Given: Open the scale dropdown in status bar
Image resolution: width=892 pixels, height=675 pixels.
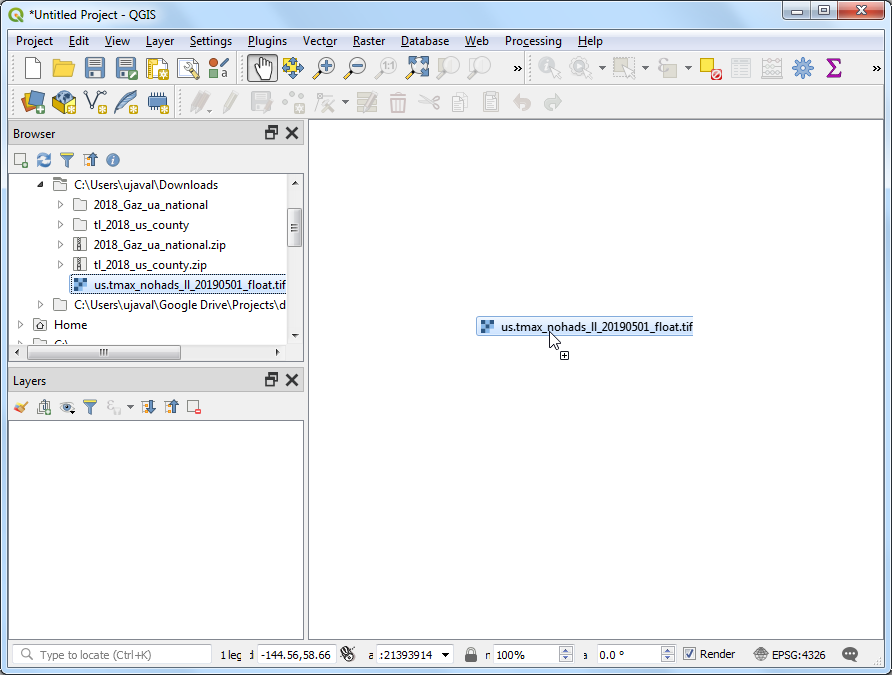Looking at the screenshot, I should [445, 655].
